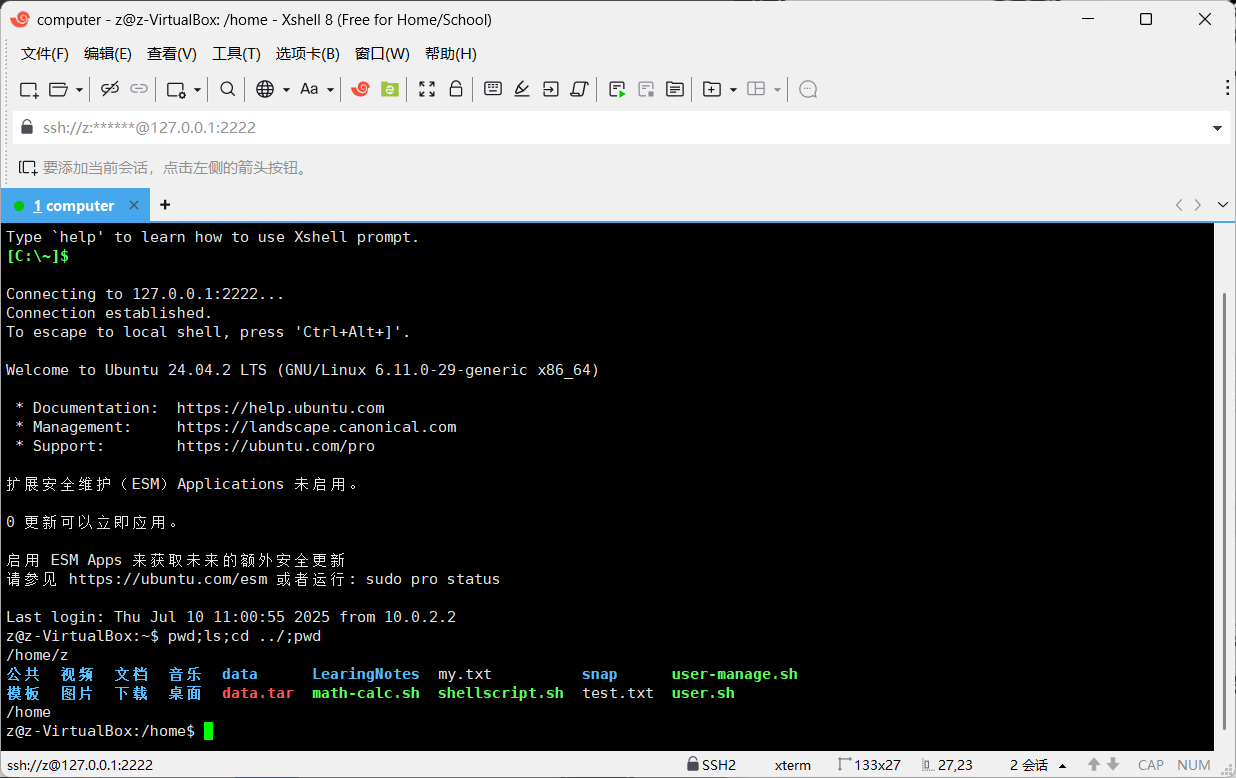The image size is (1236, 778).
Task: Go to previous tab with left chevron
Action: click(1179, 205)
